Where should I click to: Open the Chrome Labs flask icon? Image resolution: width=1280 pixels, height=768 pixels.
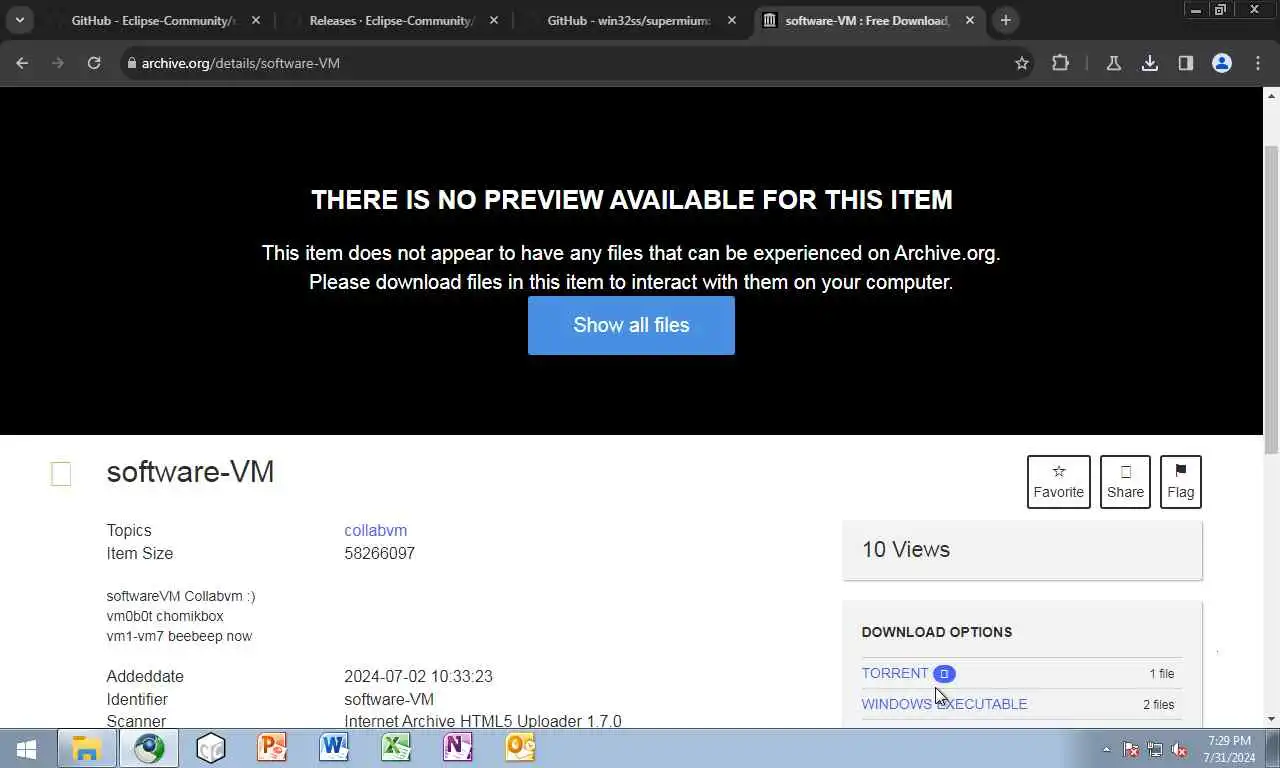click(1113, 63)
